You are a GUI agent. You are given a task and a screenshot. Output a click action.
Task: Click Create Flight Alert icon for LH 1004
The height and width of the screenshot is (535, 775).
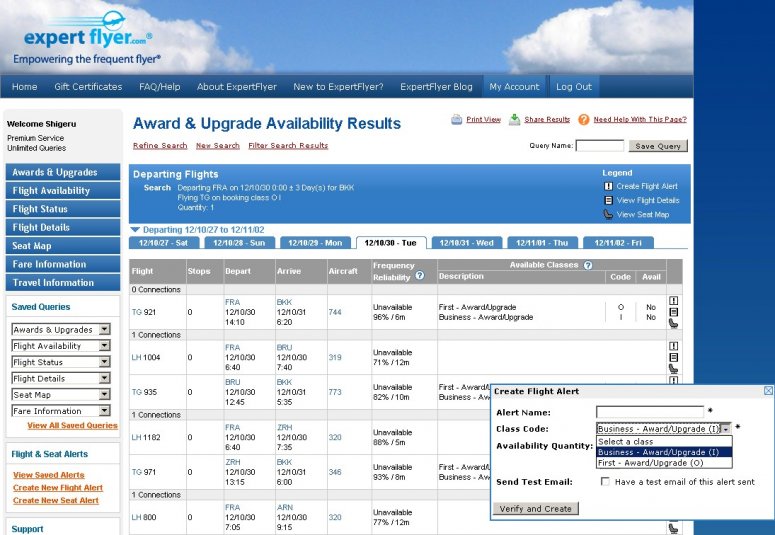coord(673,346)
